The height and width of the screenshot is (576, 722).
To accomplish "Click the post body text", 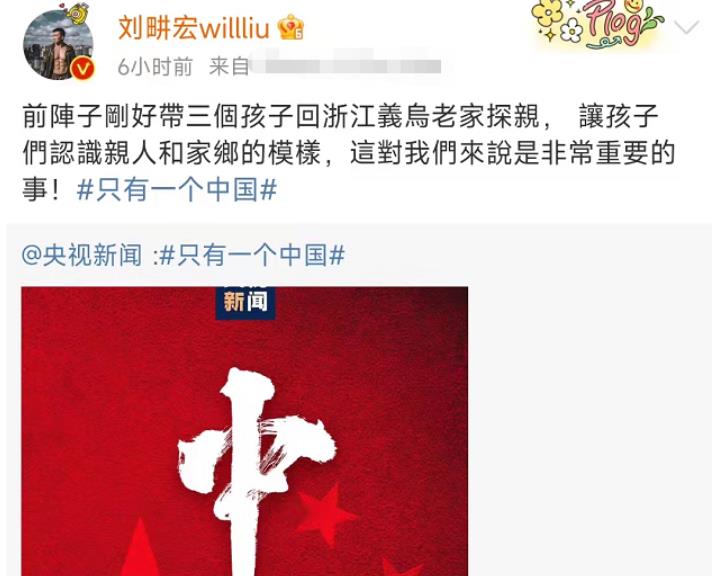I will click(x=349, y=153).
